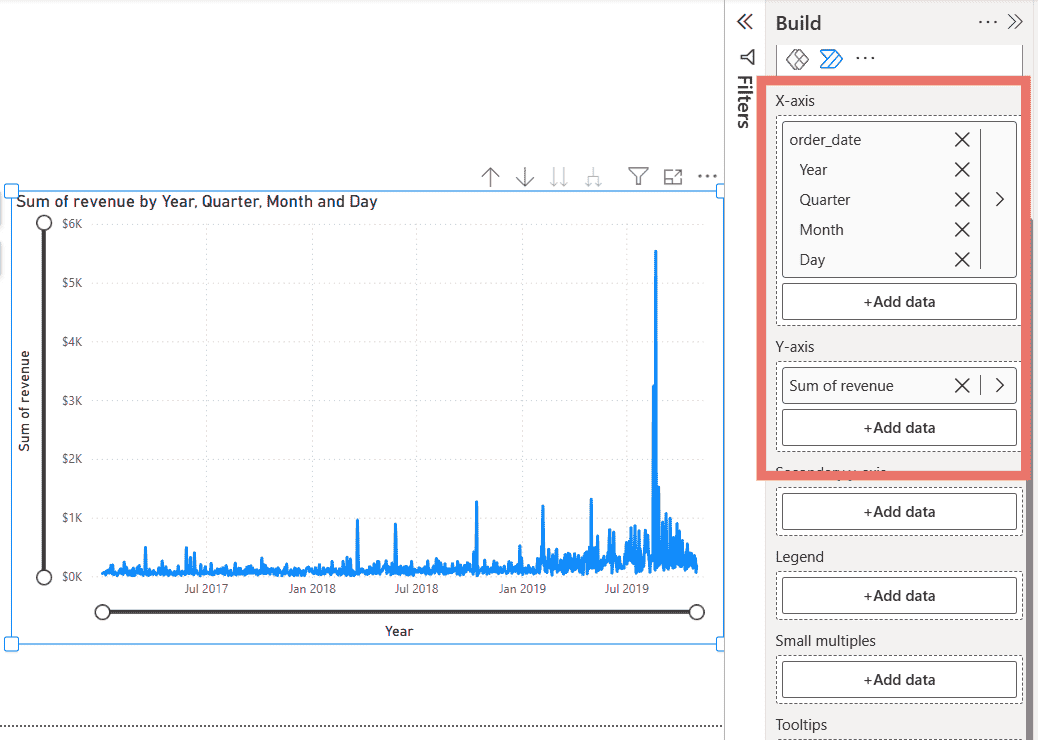
Task: Open Build pane more options ellipsis
Action: (x=988, y=22)
